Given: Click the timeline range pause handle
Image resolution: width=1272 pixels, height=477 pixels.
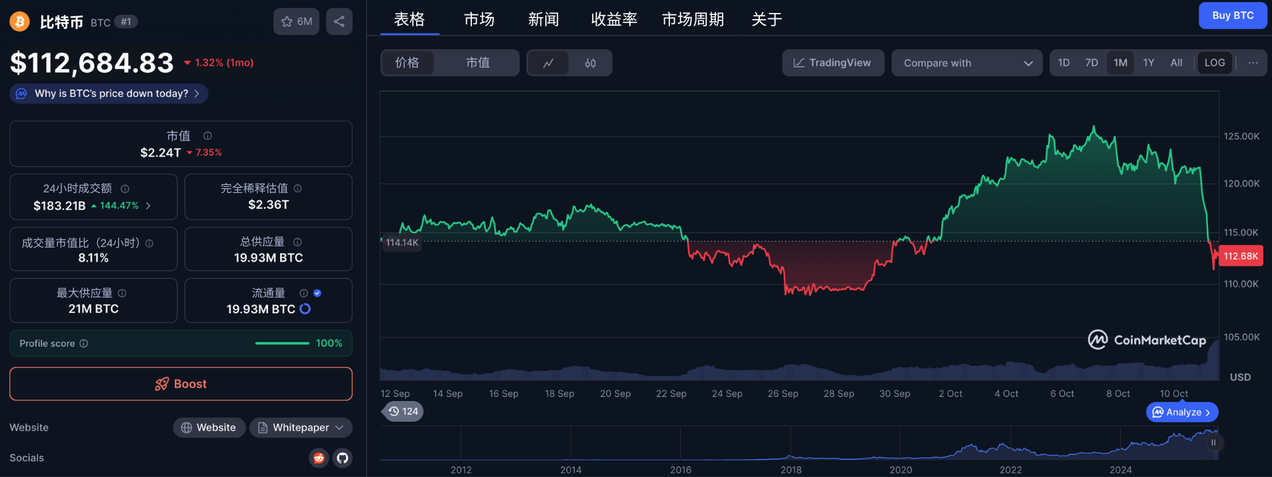Looking at the screenshot, I should [1213, 443].
